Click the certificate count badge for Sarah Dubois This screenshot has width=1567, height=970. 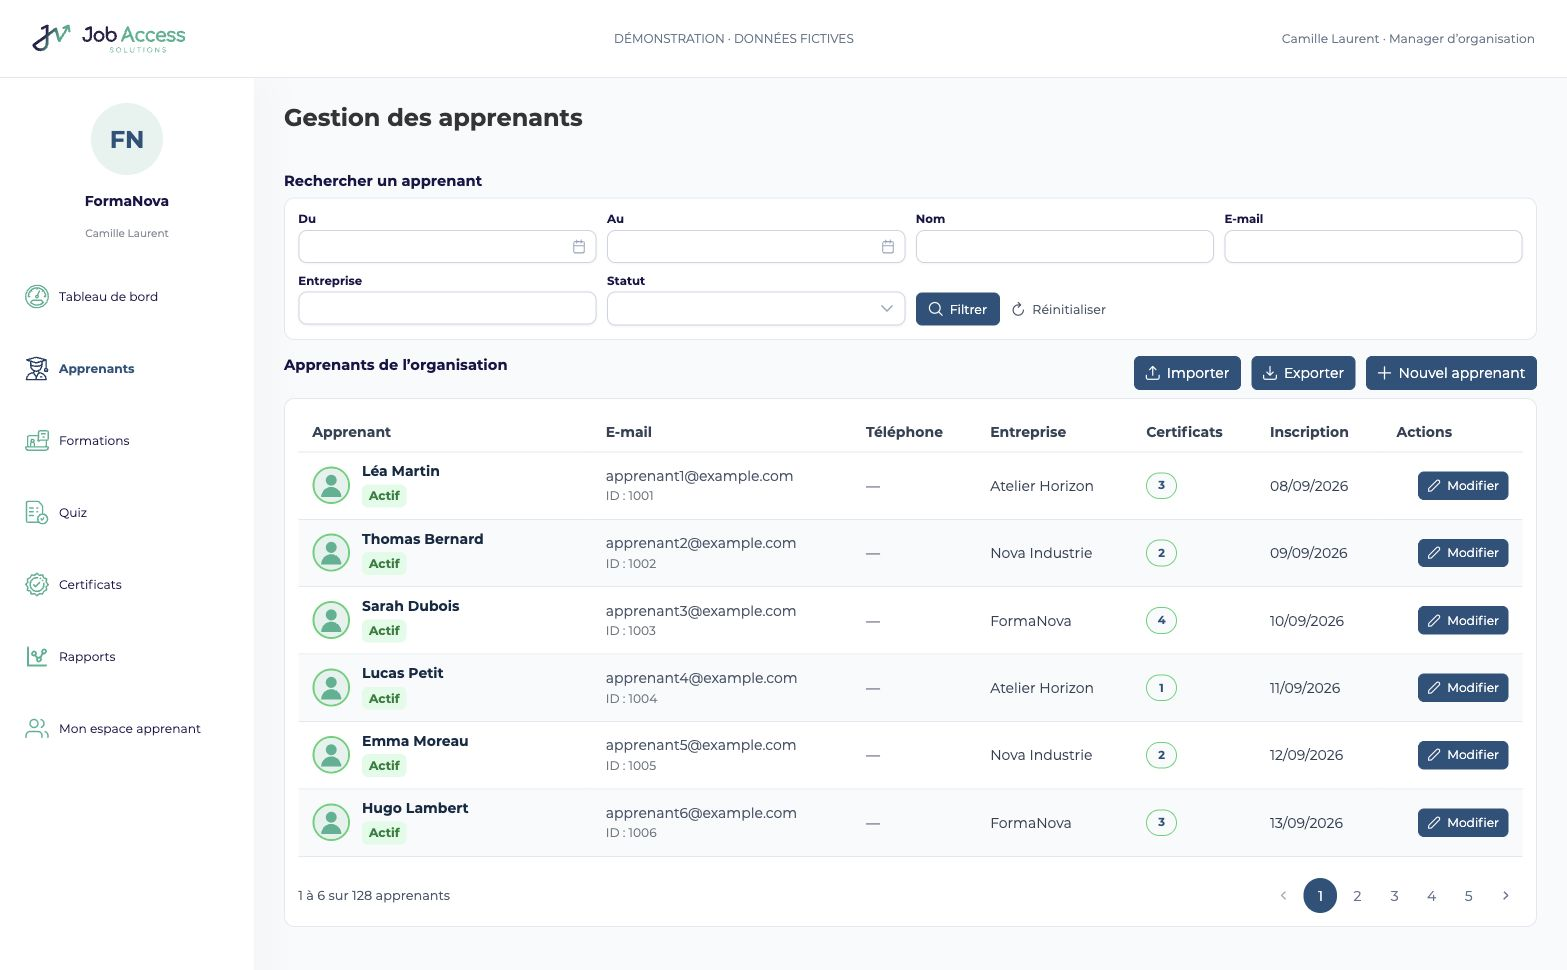(1161, 620)
